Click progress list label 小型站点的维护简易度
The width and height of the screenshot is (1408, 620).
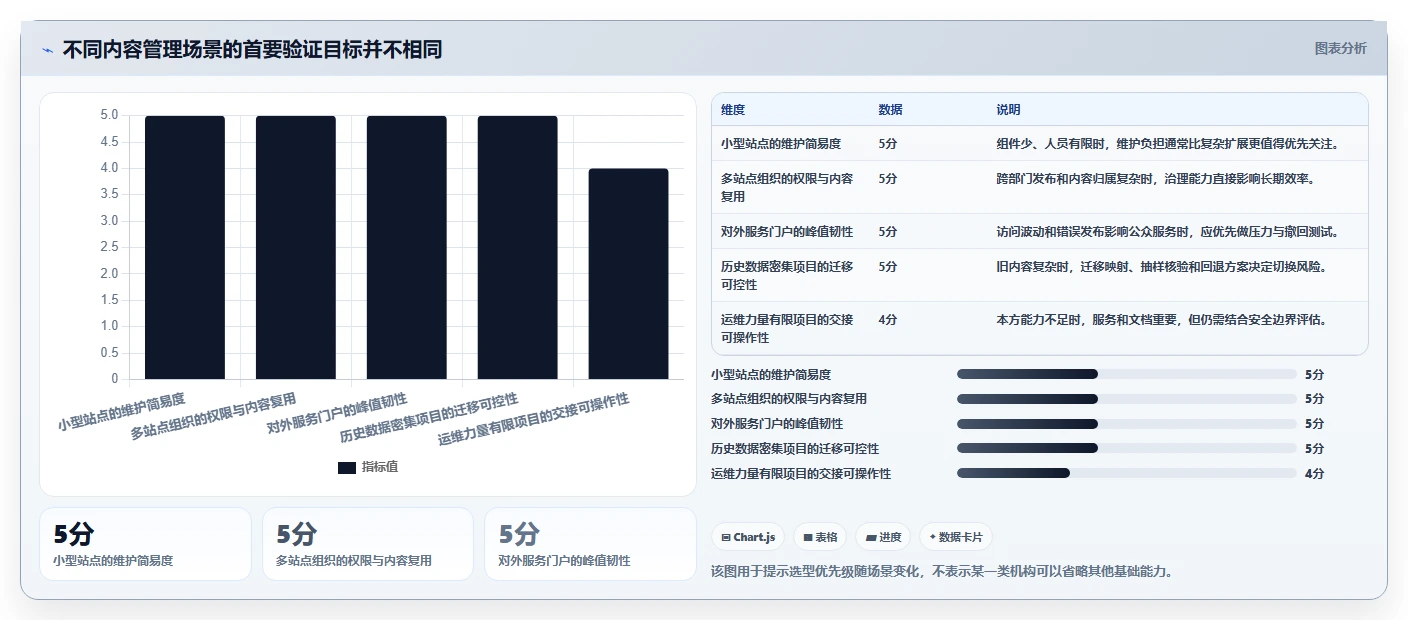pos(771,374)
